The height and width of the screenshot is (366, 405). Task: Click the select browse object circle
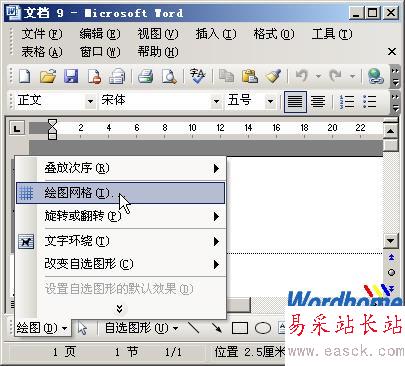(391, 273)
